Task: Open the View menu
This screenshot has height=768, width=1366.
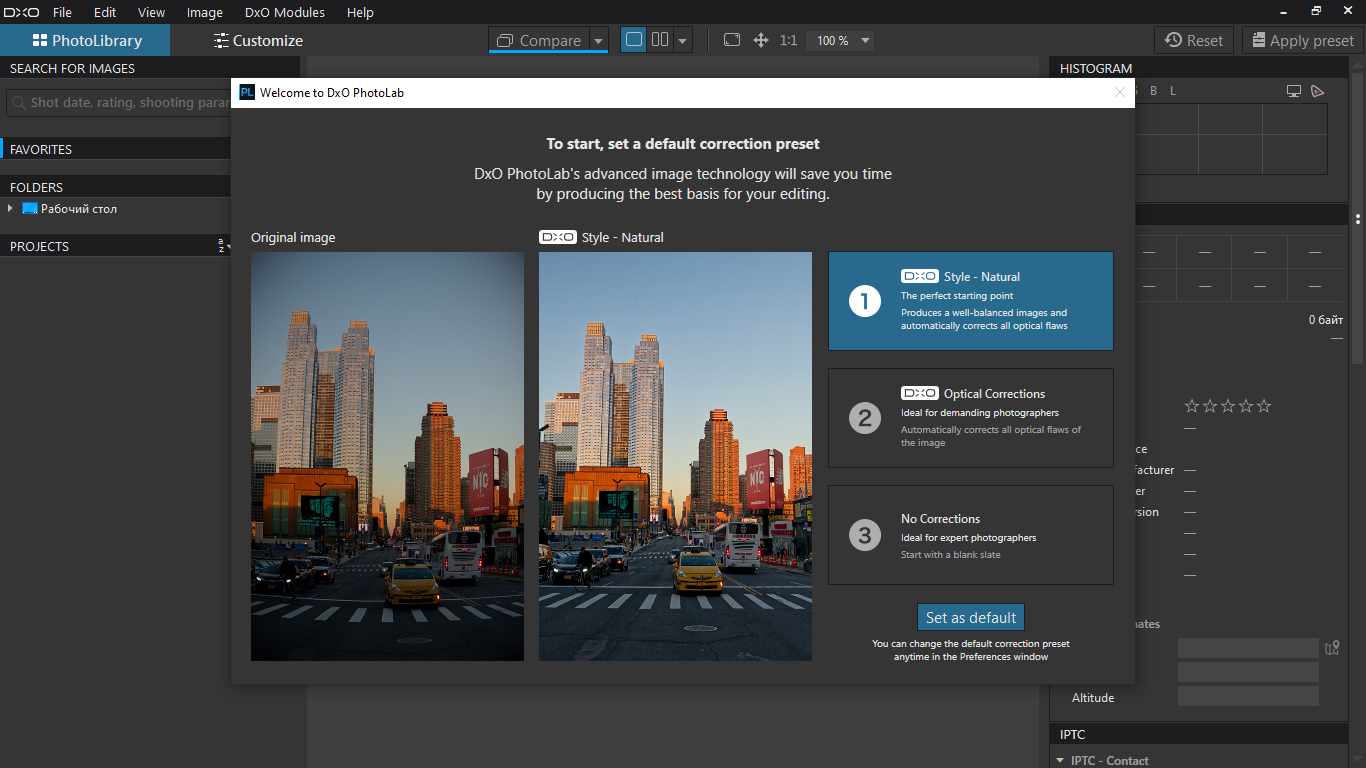Action: (151, 12)
